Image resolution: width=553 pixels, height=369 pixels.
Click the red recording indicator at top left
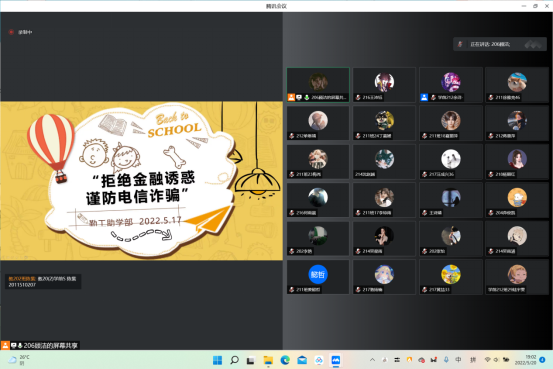[x=11, y=32]
